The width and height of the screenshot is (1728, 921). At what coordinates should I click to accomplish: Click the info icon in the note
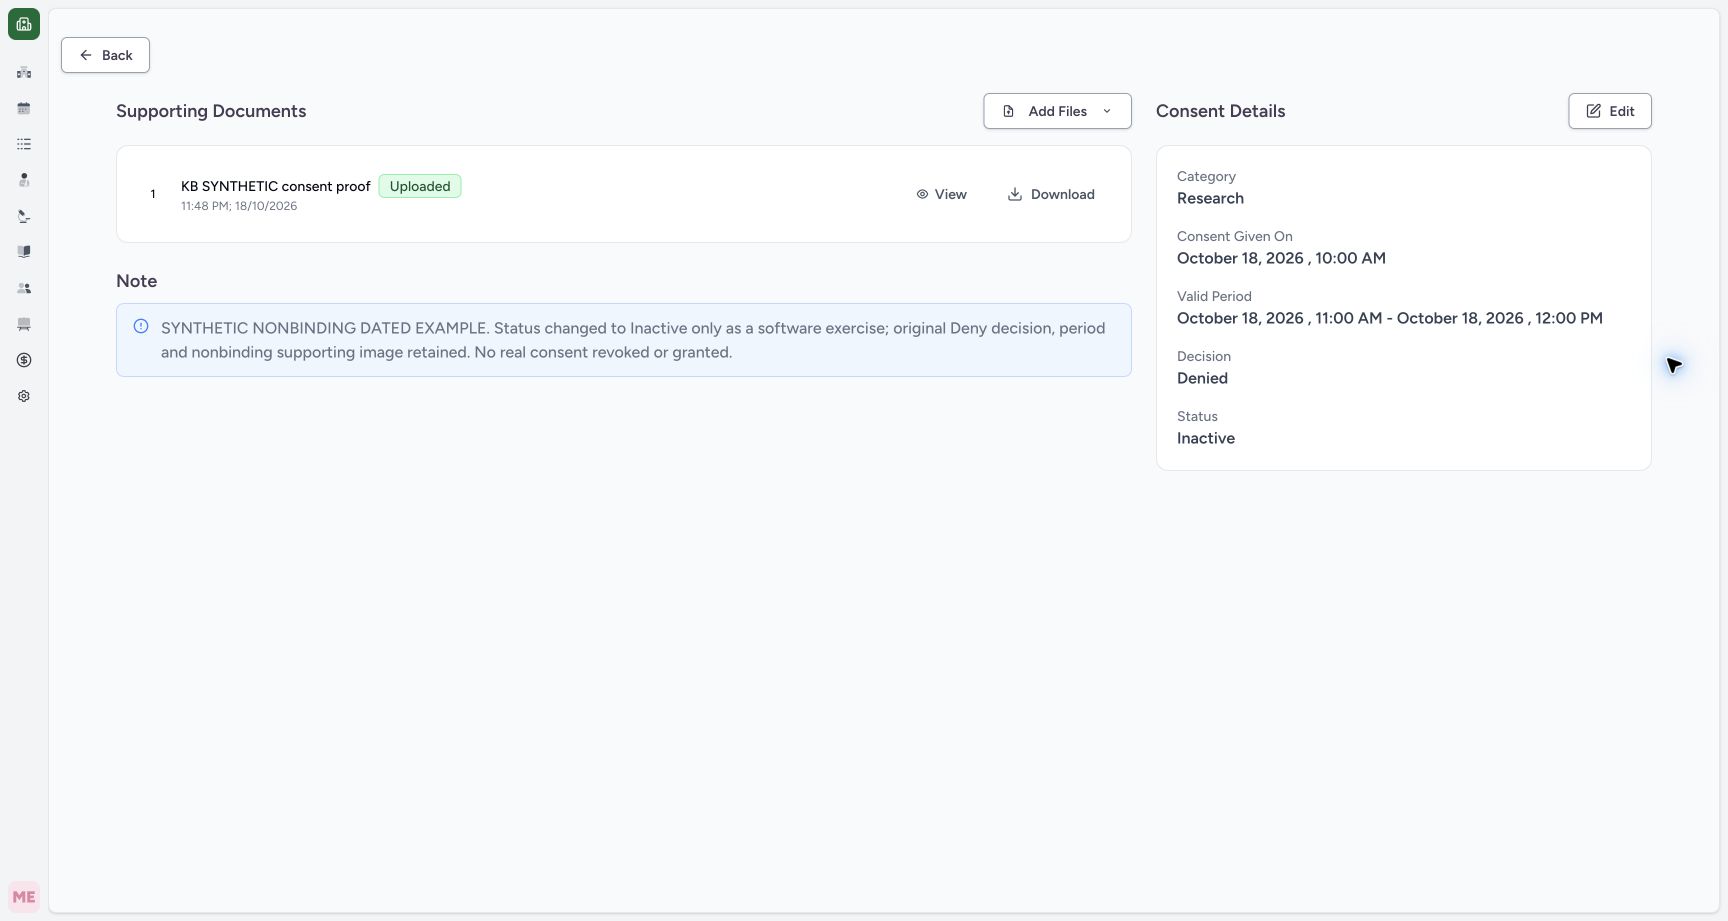point(141,326)
